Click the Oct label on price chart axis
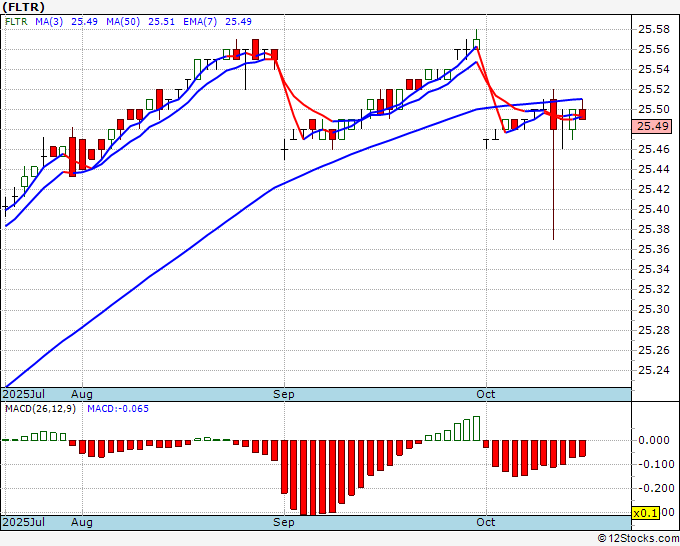 [486, 394]
